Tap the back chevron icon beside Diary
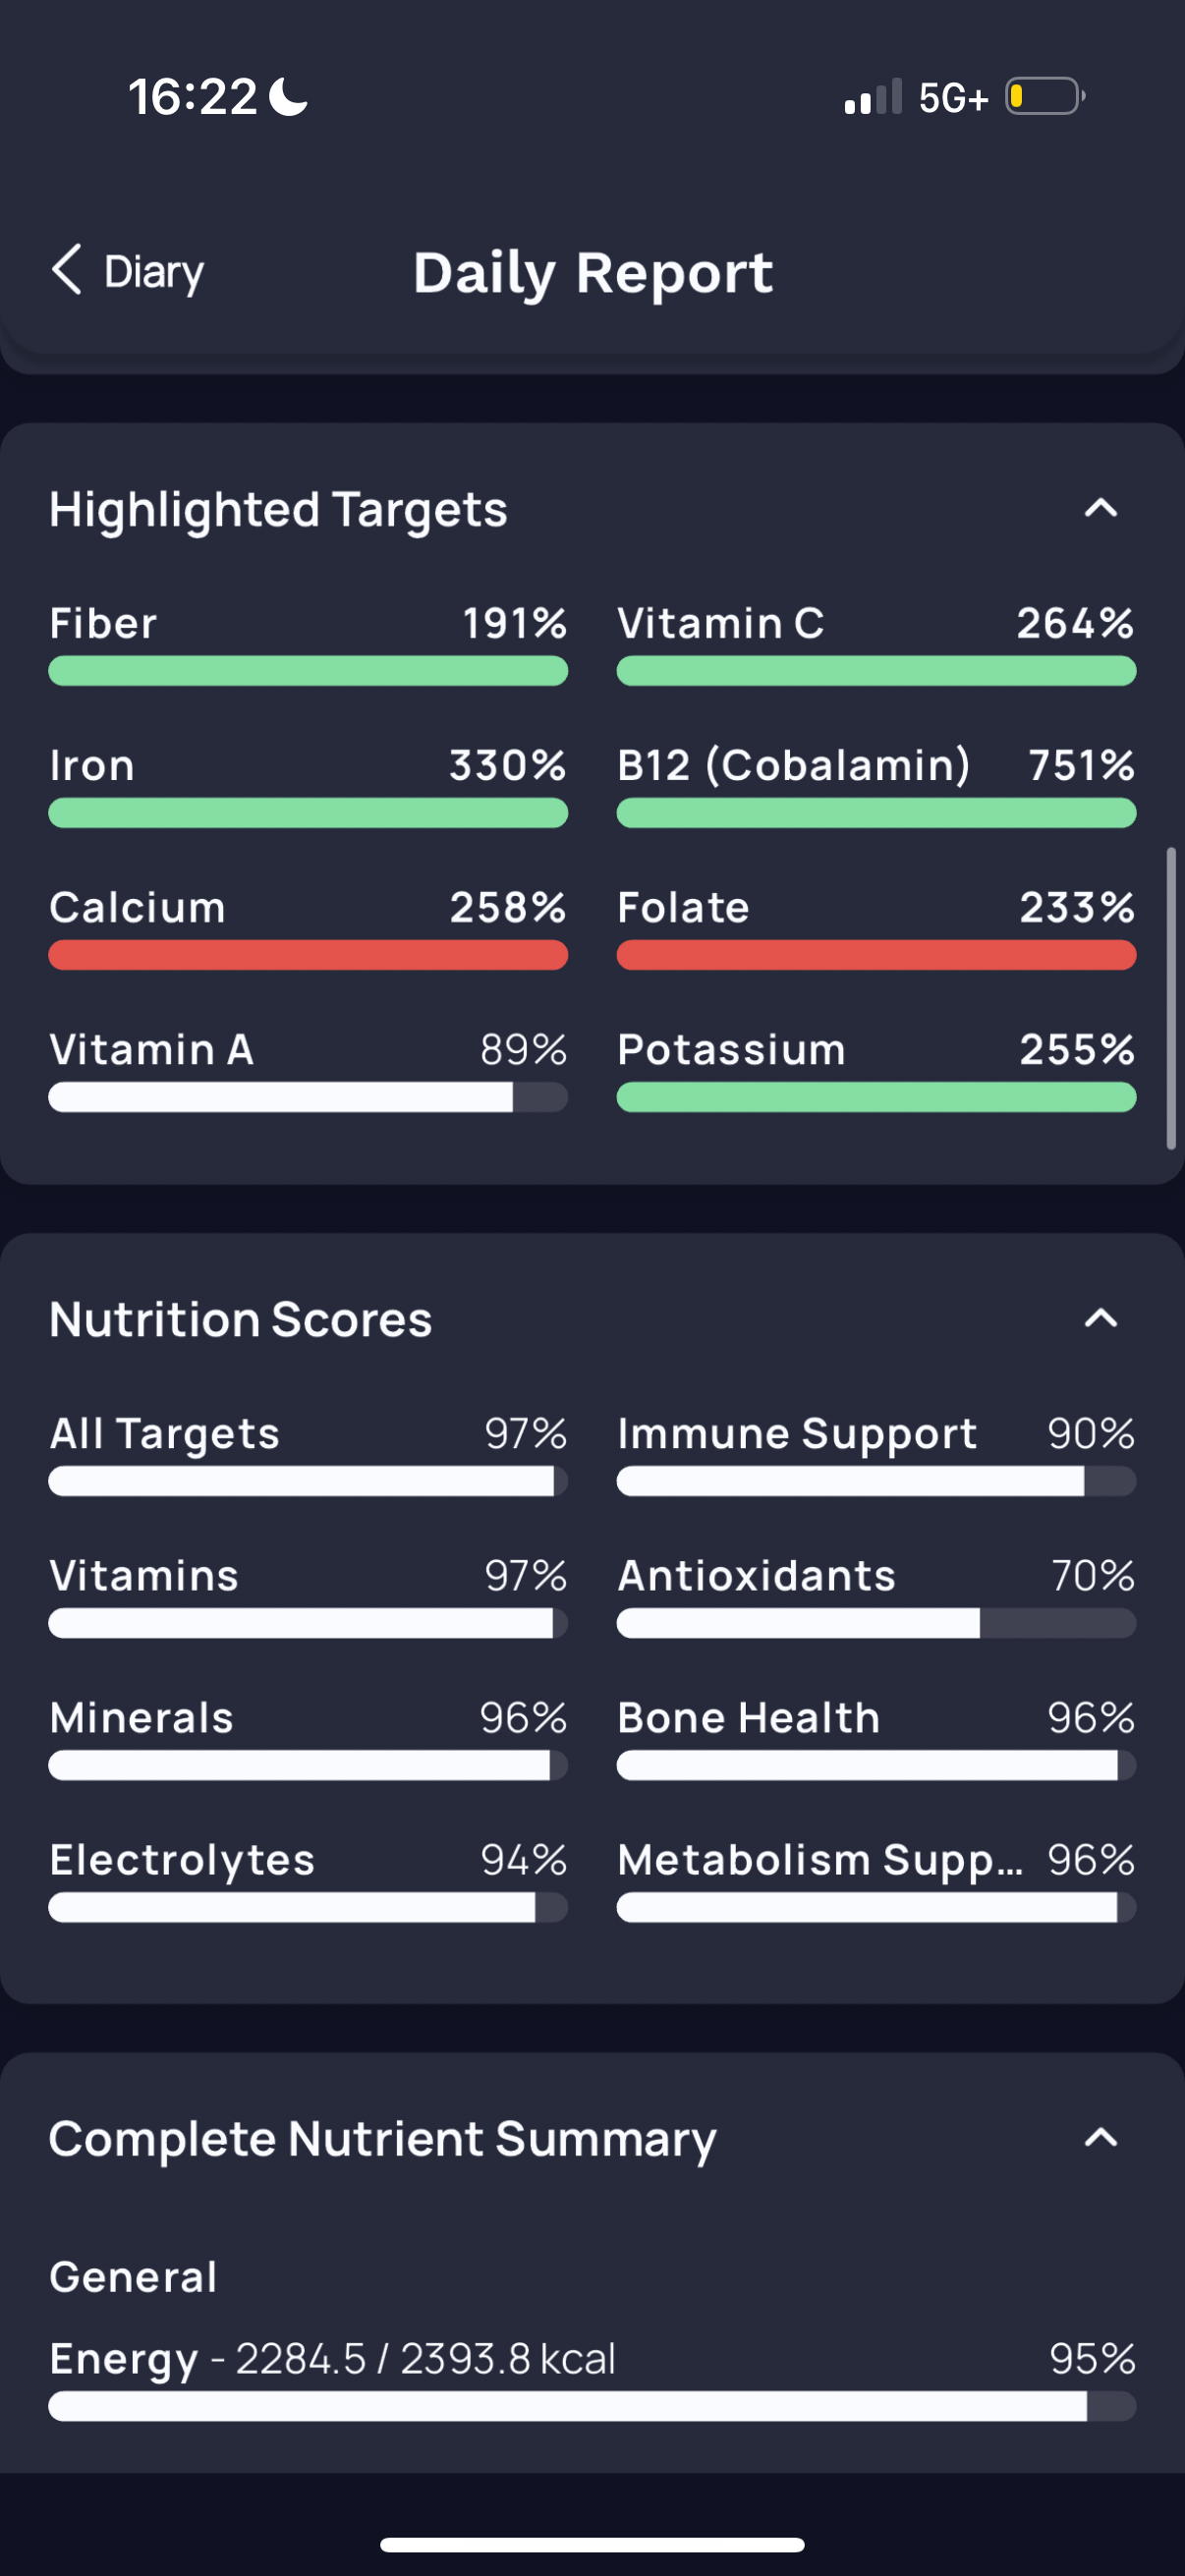Viewport: 1185px width, 2576px height. 66,270
